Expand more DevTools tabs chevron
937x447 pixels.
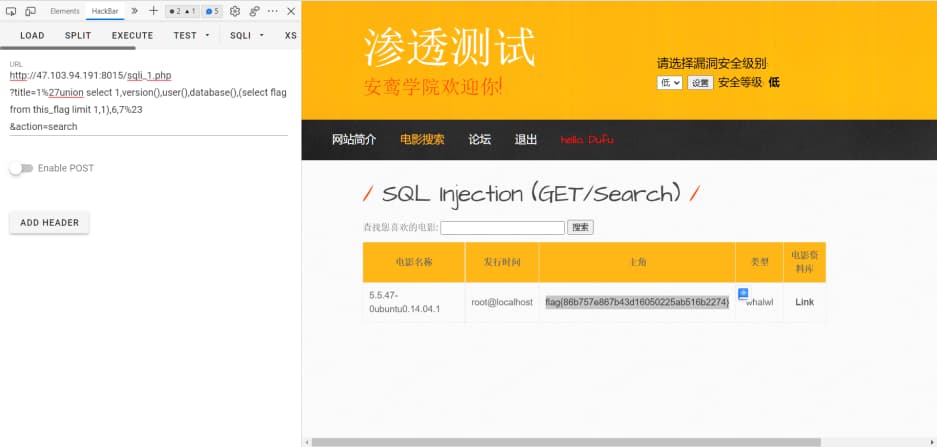(134, 11)
